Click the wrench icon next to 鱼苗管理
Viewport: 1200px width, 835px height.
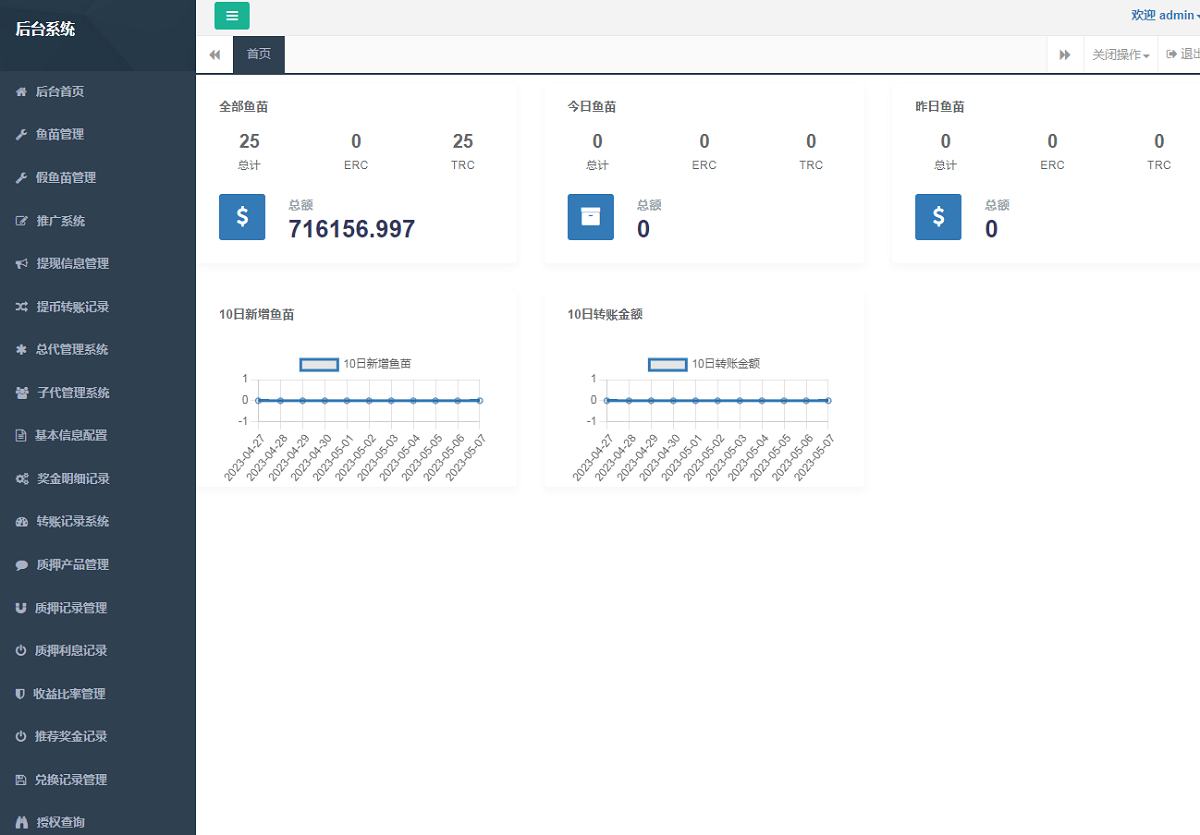coord(21,135)
